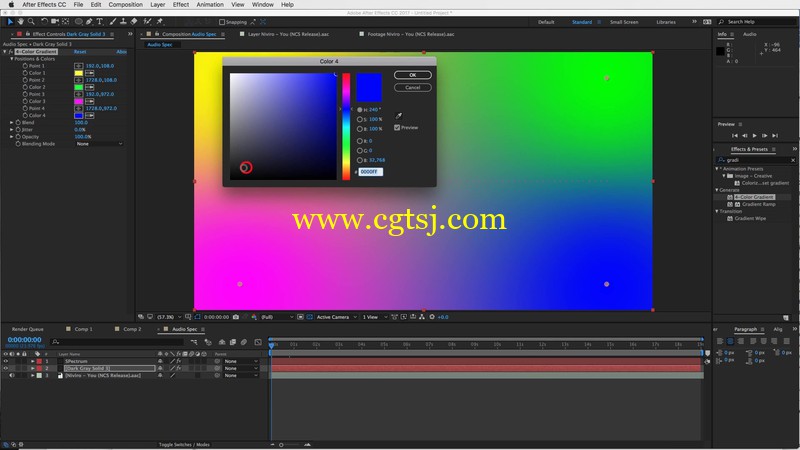800x450 pixels.
Task: Expand the Jitter property
Action: point(12,130)
